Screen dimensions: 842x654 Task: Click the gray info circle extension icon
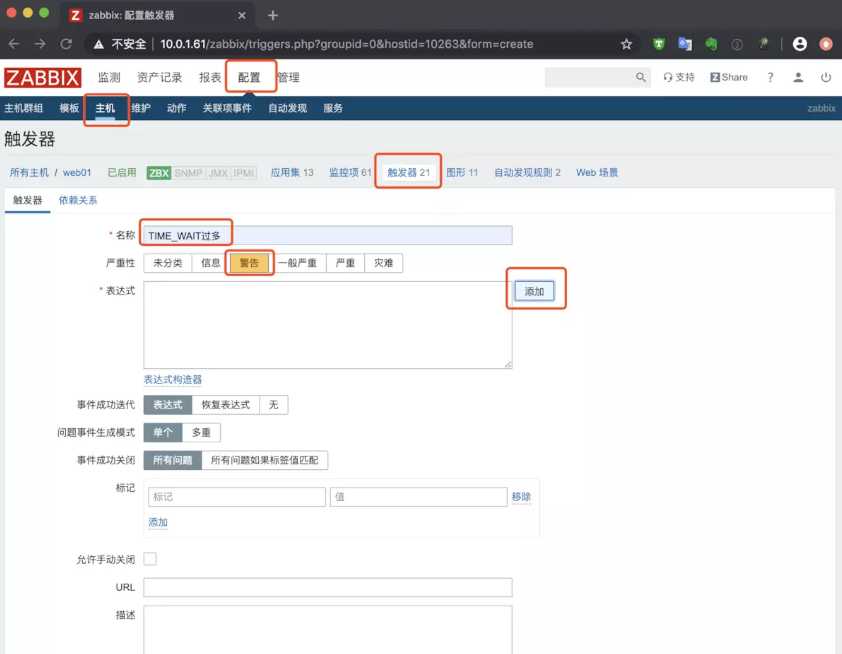pos(737,45)
